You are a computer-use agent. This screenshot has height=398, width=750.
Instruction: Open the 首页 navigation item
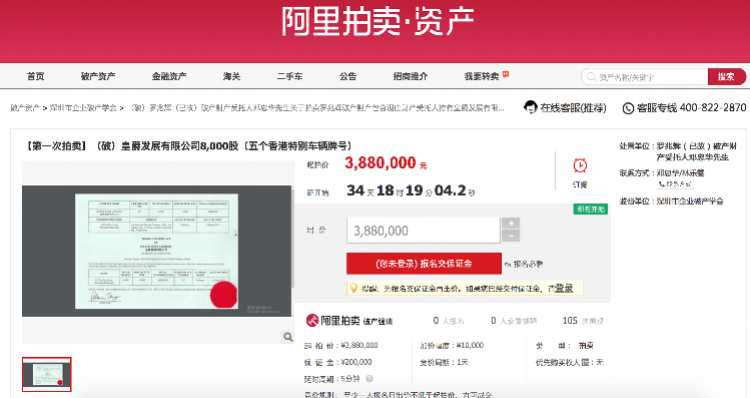click(x=35, y=76)
